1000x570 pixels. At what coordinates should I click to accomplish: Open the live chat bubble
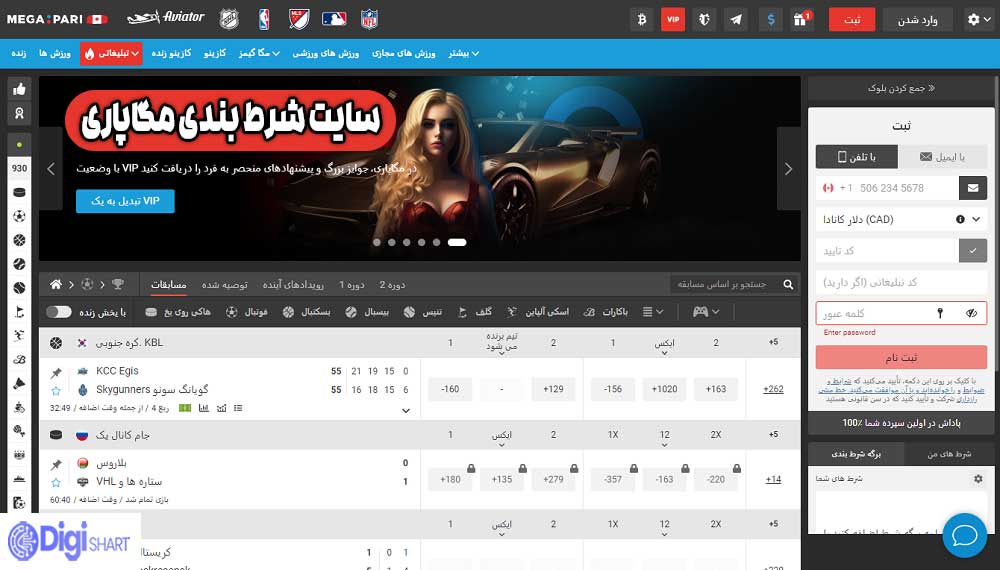coord(964,536)
